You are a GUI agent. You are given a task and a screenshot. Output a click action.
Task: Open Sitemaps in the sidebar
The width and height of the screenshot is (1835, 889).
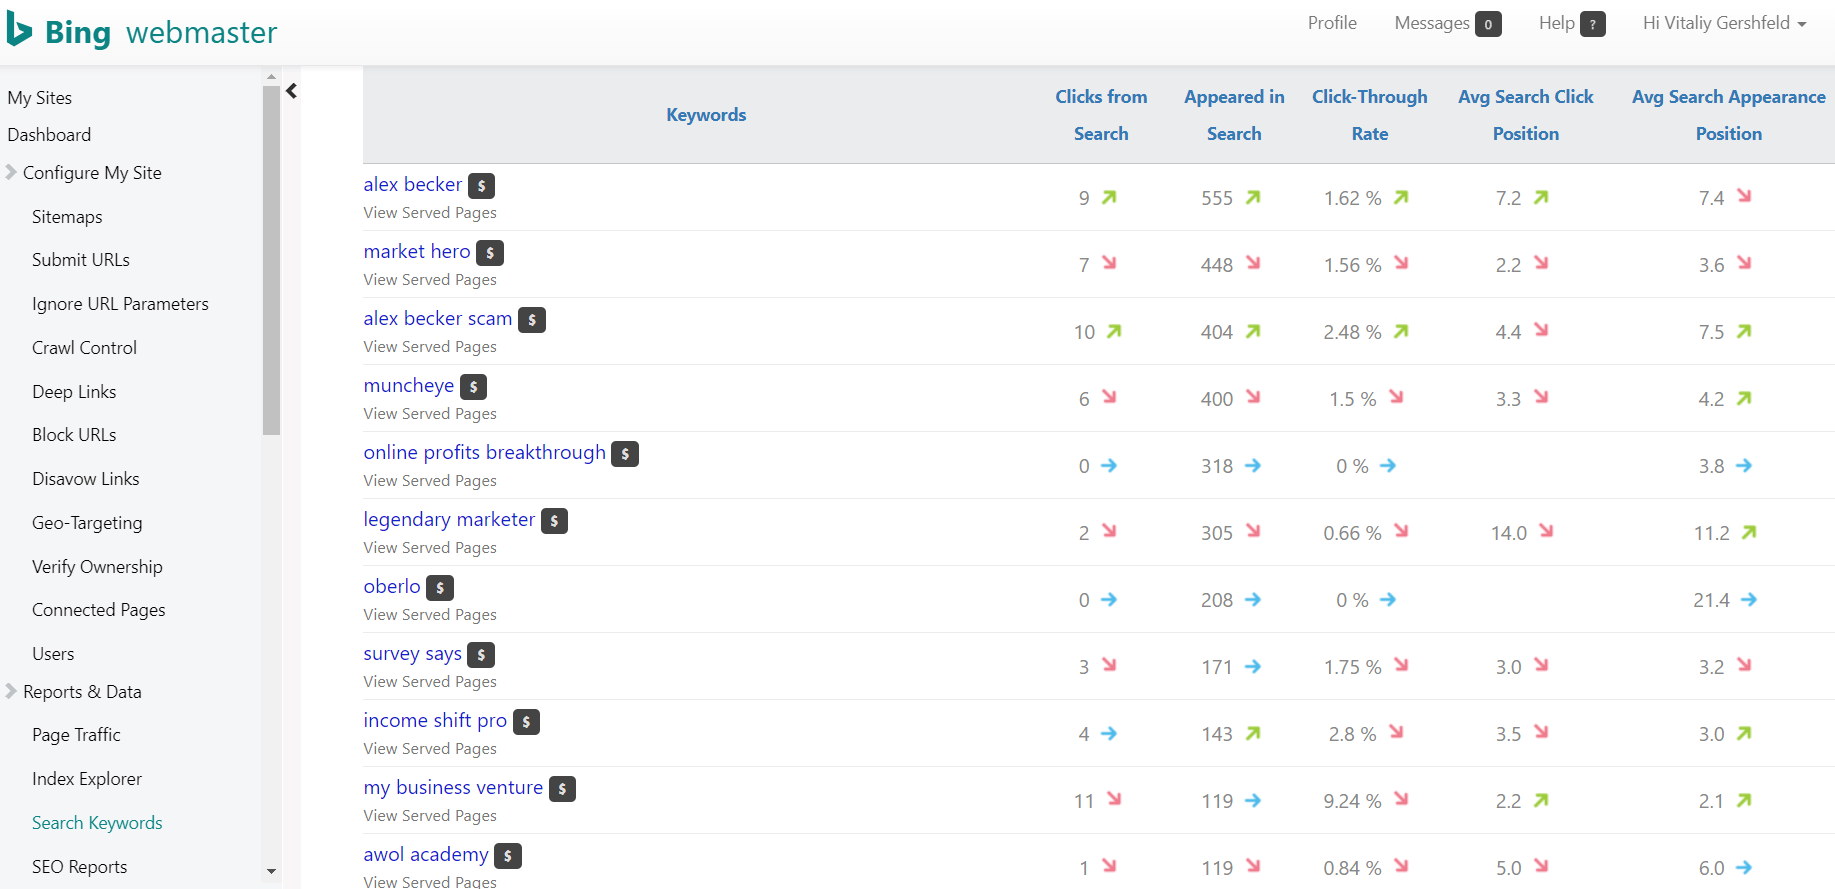point(67,216)
